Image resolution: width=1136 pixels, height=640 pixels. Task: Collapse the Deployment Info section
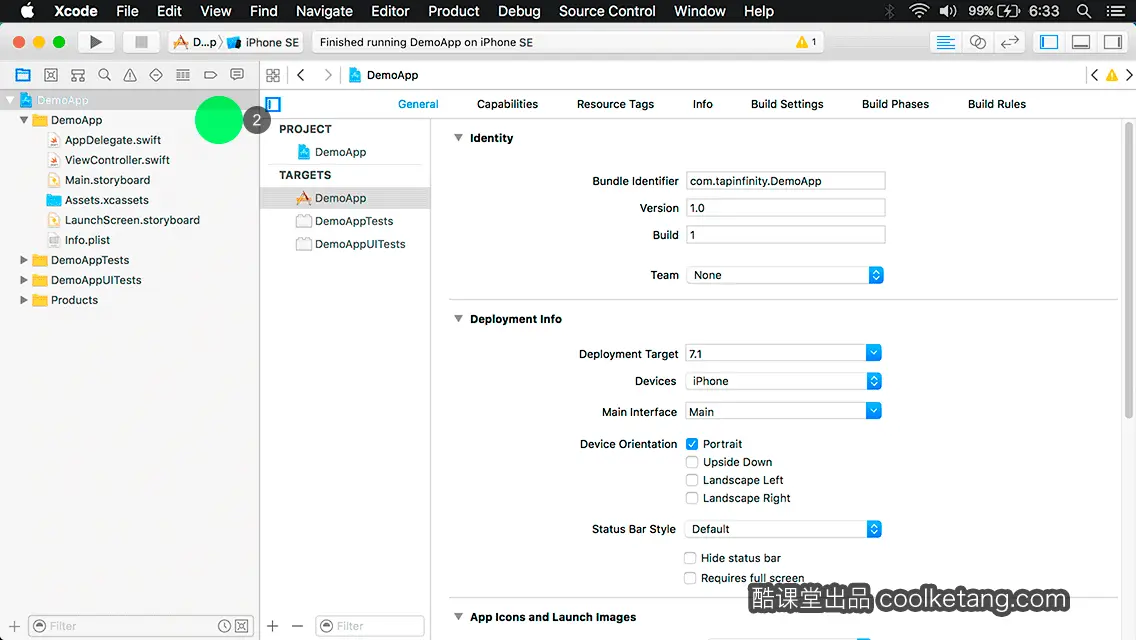[x=458, y=318]
